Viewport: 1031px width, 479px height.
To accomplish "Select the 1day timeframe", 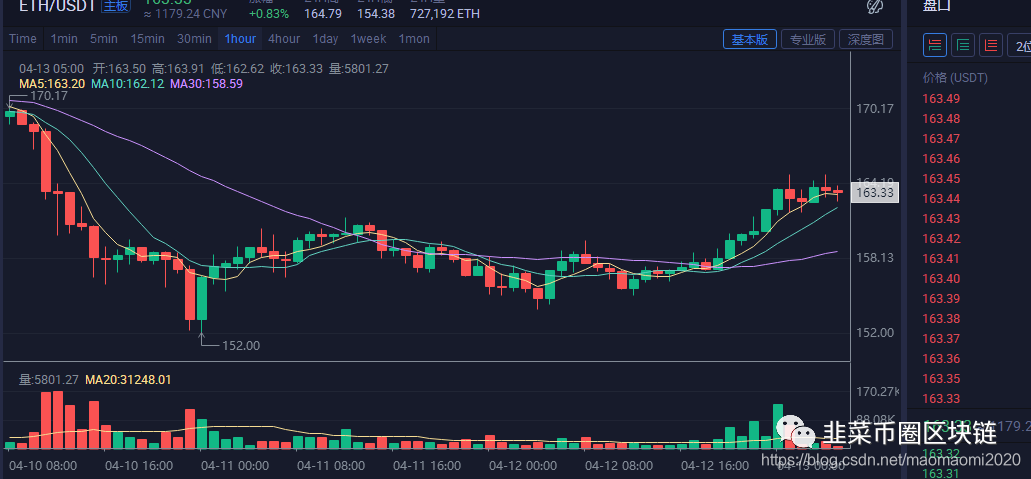I will click(x=325, y=39).
